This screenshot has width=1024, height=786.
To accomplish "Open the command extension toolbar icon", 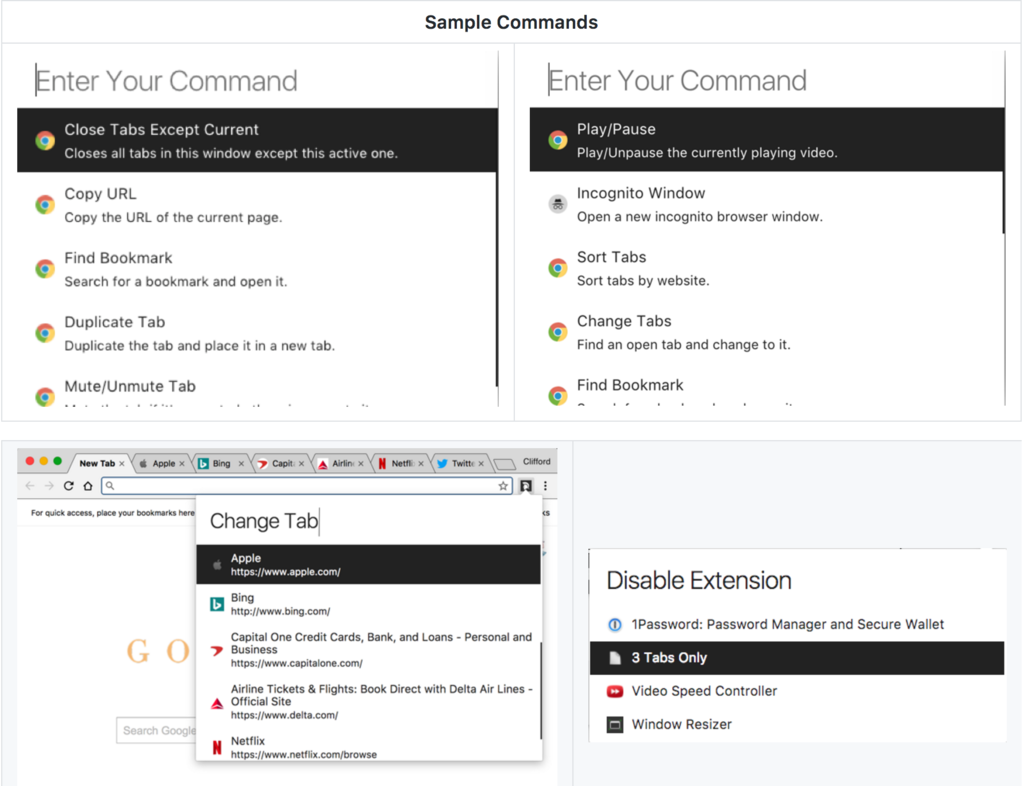I will click(x=526, y=486).
